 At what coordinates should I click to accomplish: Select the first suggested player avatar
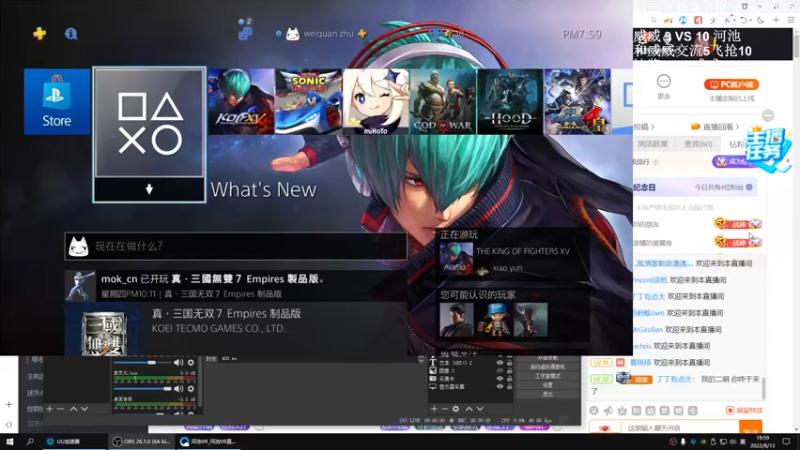click(457, 320)
